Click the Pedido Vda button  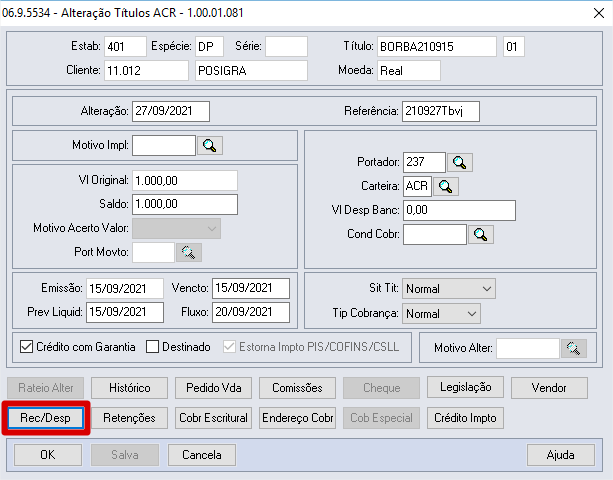213,388
